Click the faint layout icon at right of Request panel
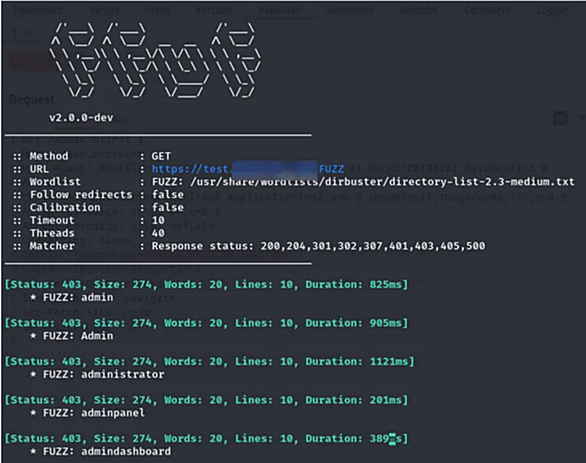586x463 pixels. (560, 118)
